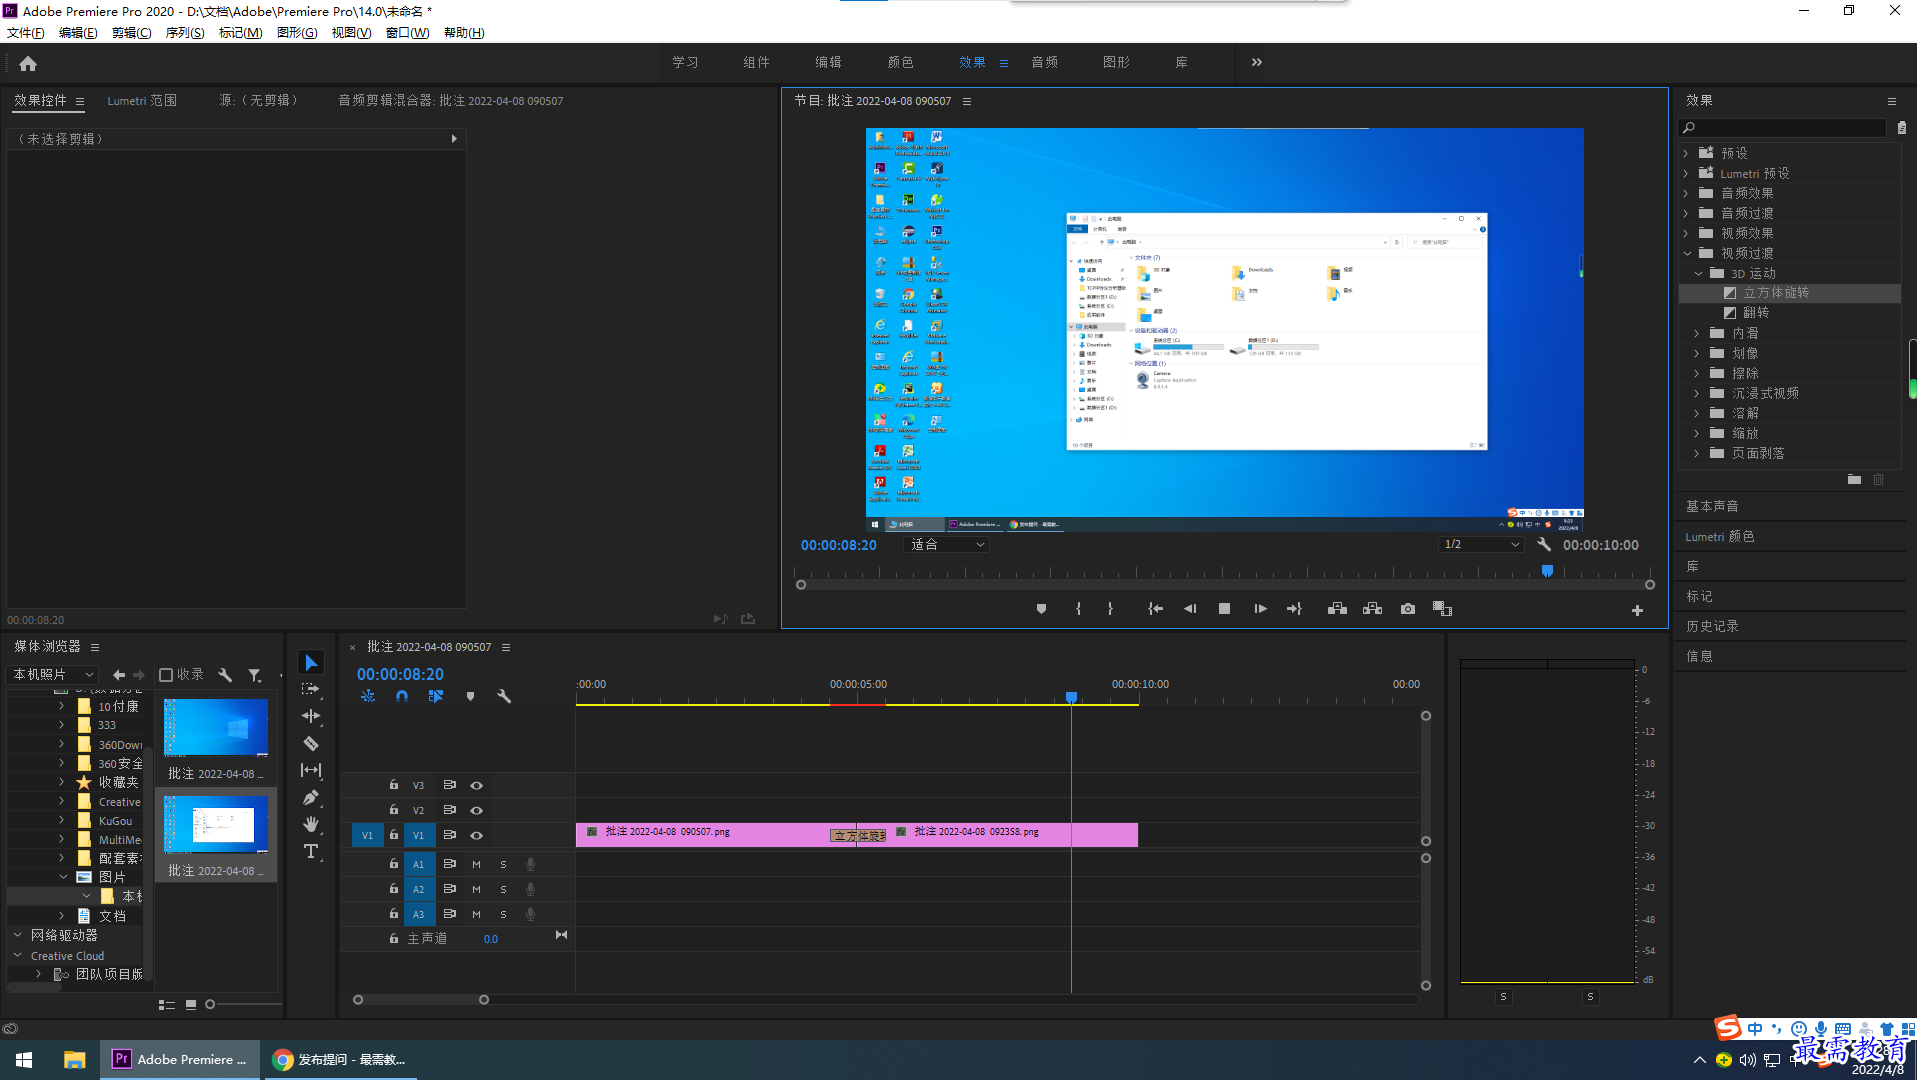Screen dimensions: 1917x1080
Task: Expand the 音频效果 folder
Action: (1686, 193)
